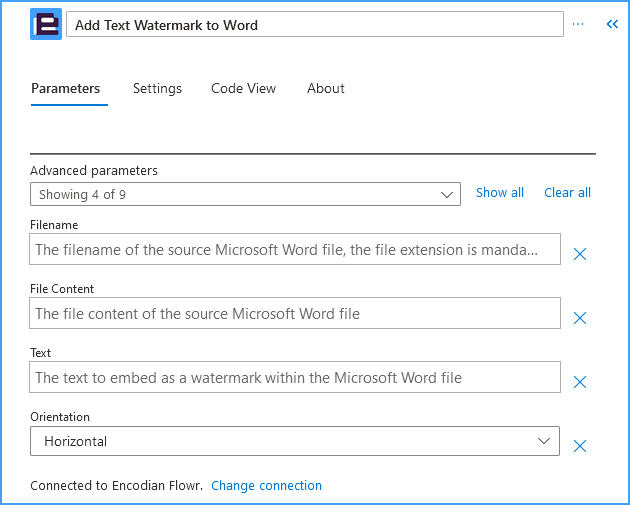
Task: Click the Show all link
Action: 500,193
